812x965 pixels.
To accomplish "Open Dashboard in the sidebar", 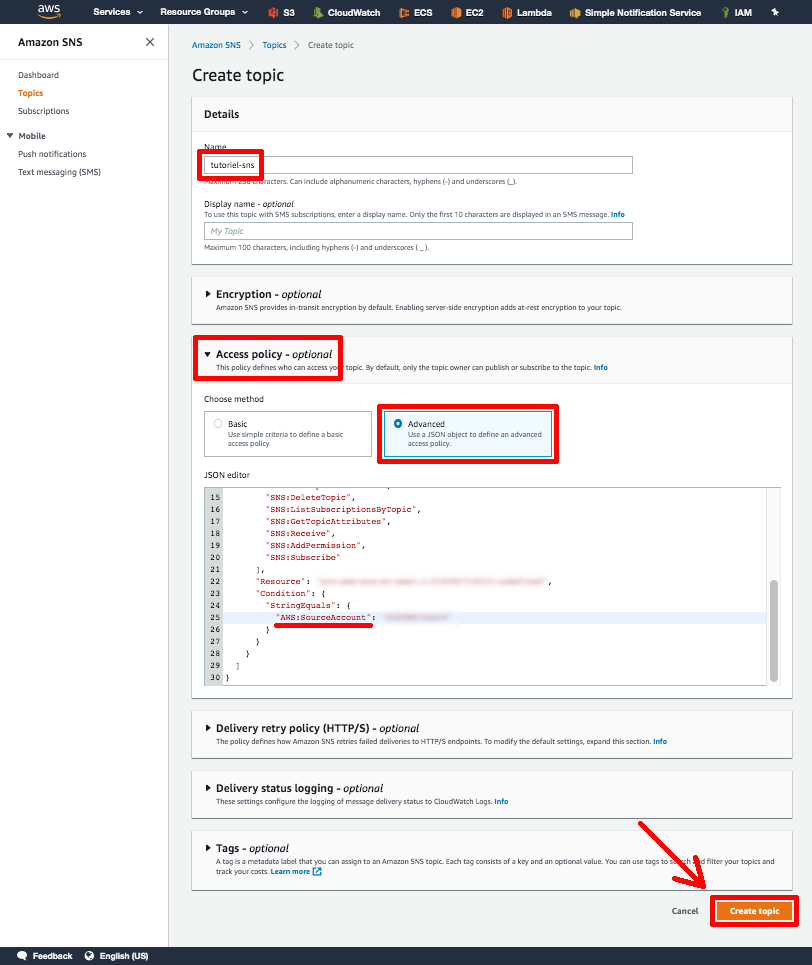I will click(38, 75).
